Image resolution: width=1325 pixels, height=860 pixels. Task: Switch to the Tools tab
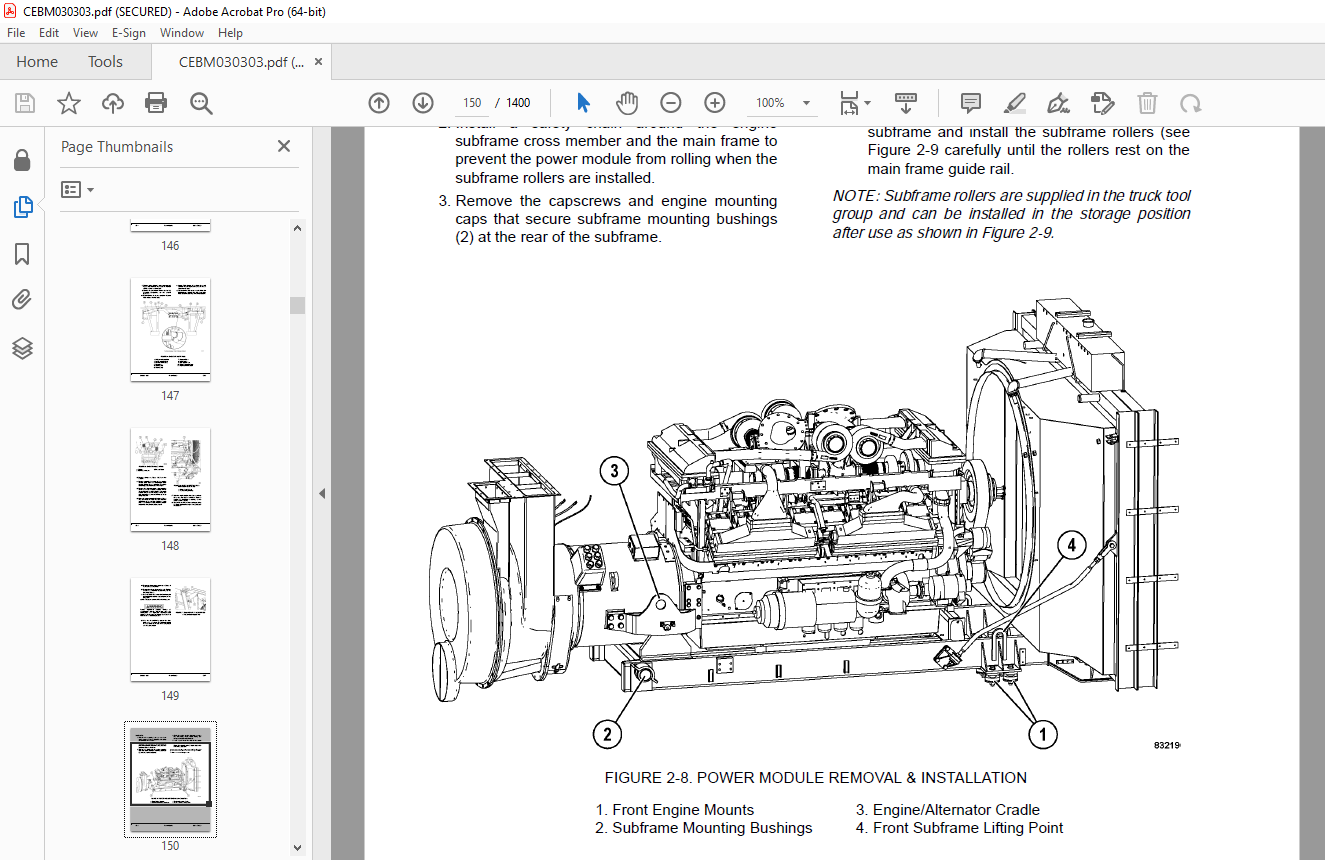[105, 62]
